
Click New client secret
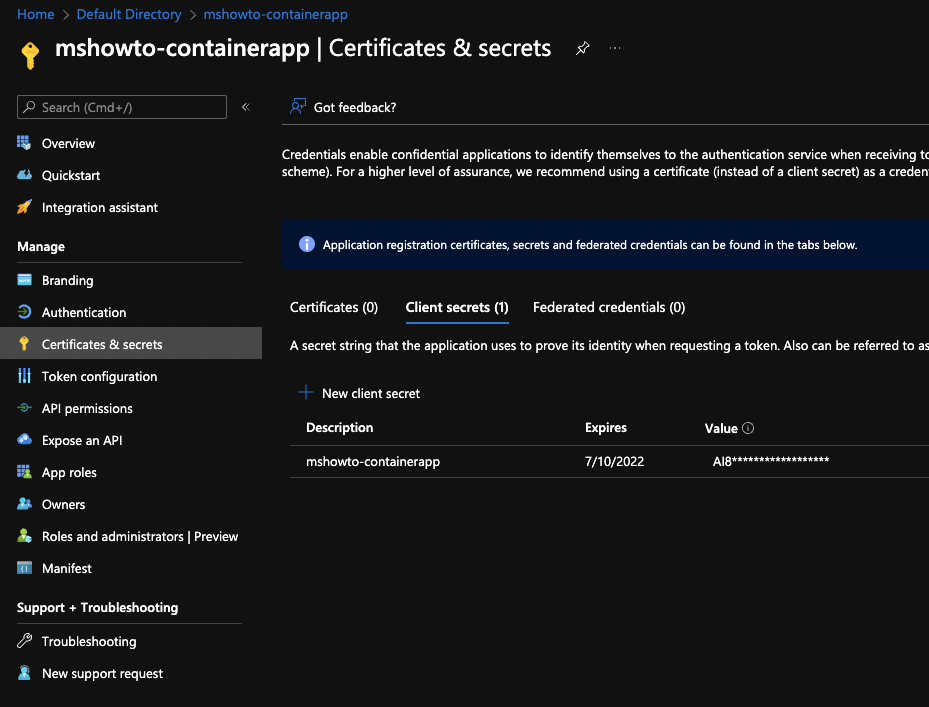(x=371, y=394)
